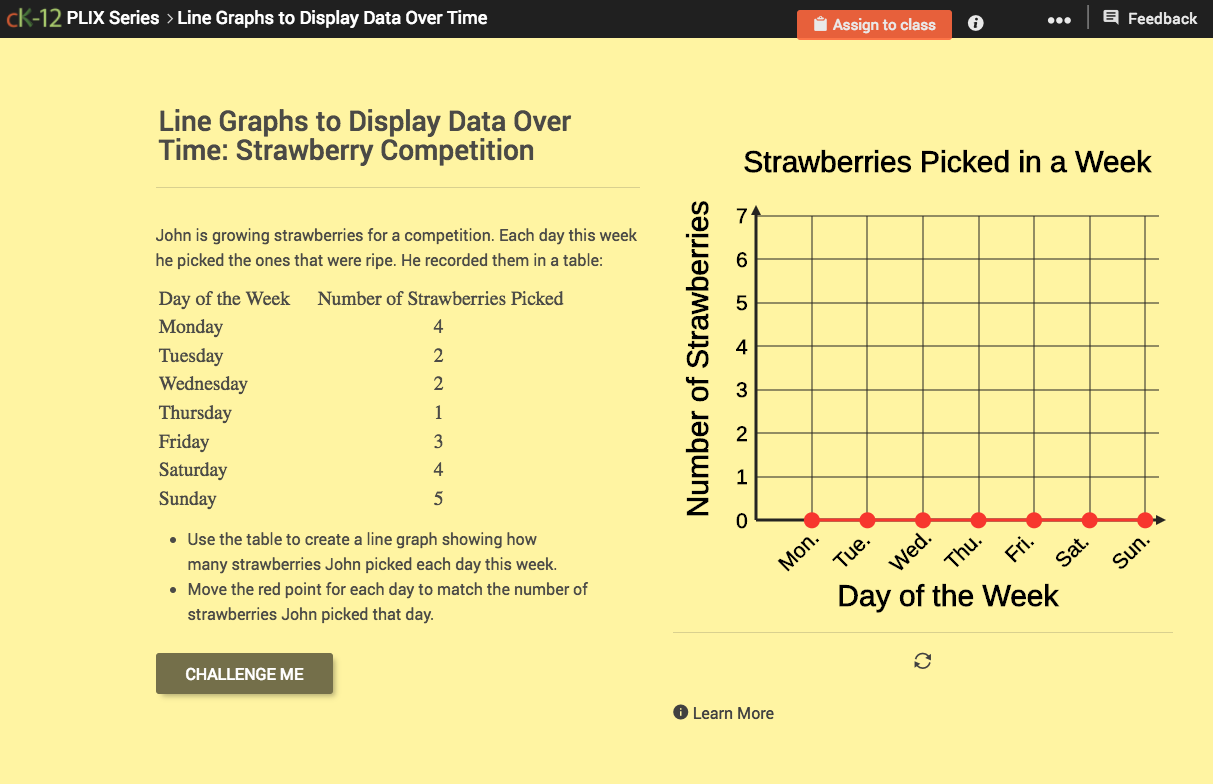Click the PLIX Series breadcrumb

[x=113, y=17]
